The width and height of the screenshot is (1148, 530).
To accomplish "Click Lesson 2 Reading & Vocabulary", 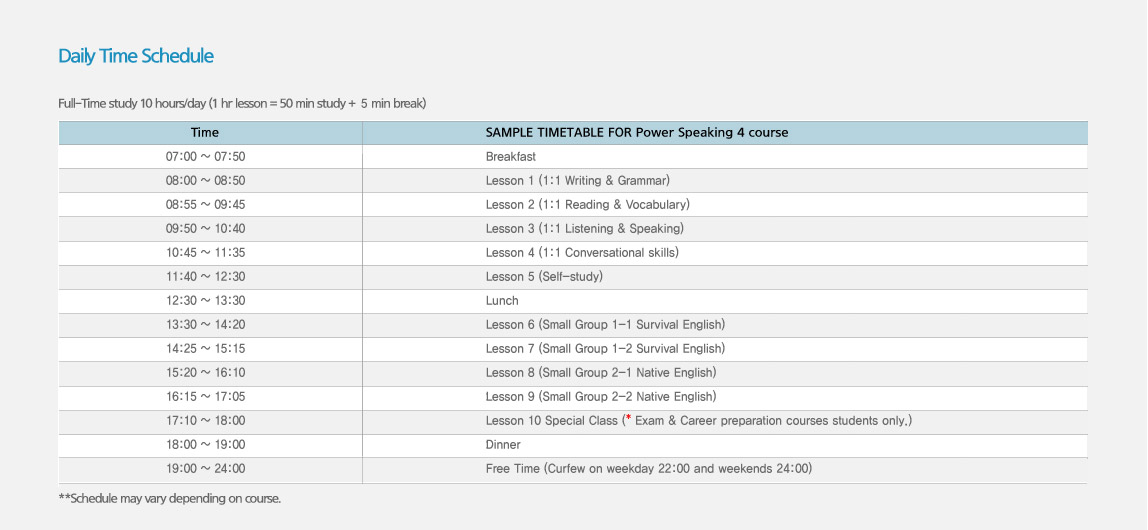I will point(587,205).
